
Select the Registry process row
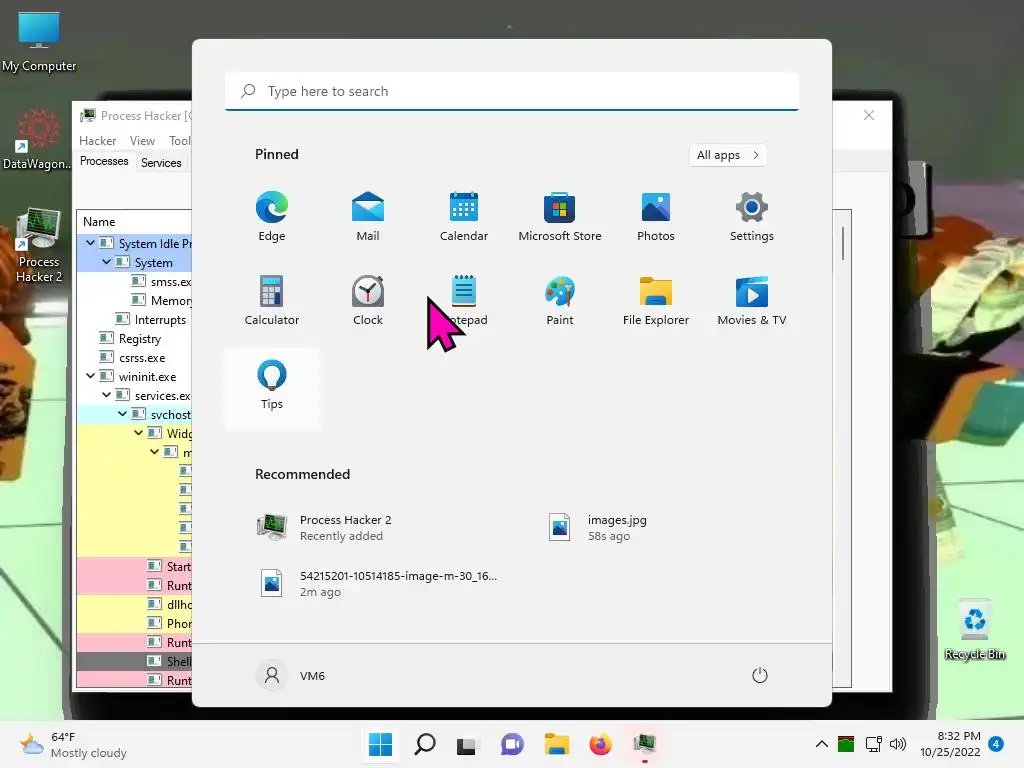coord(135,338)
